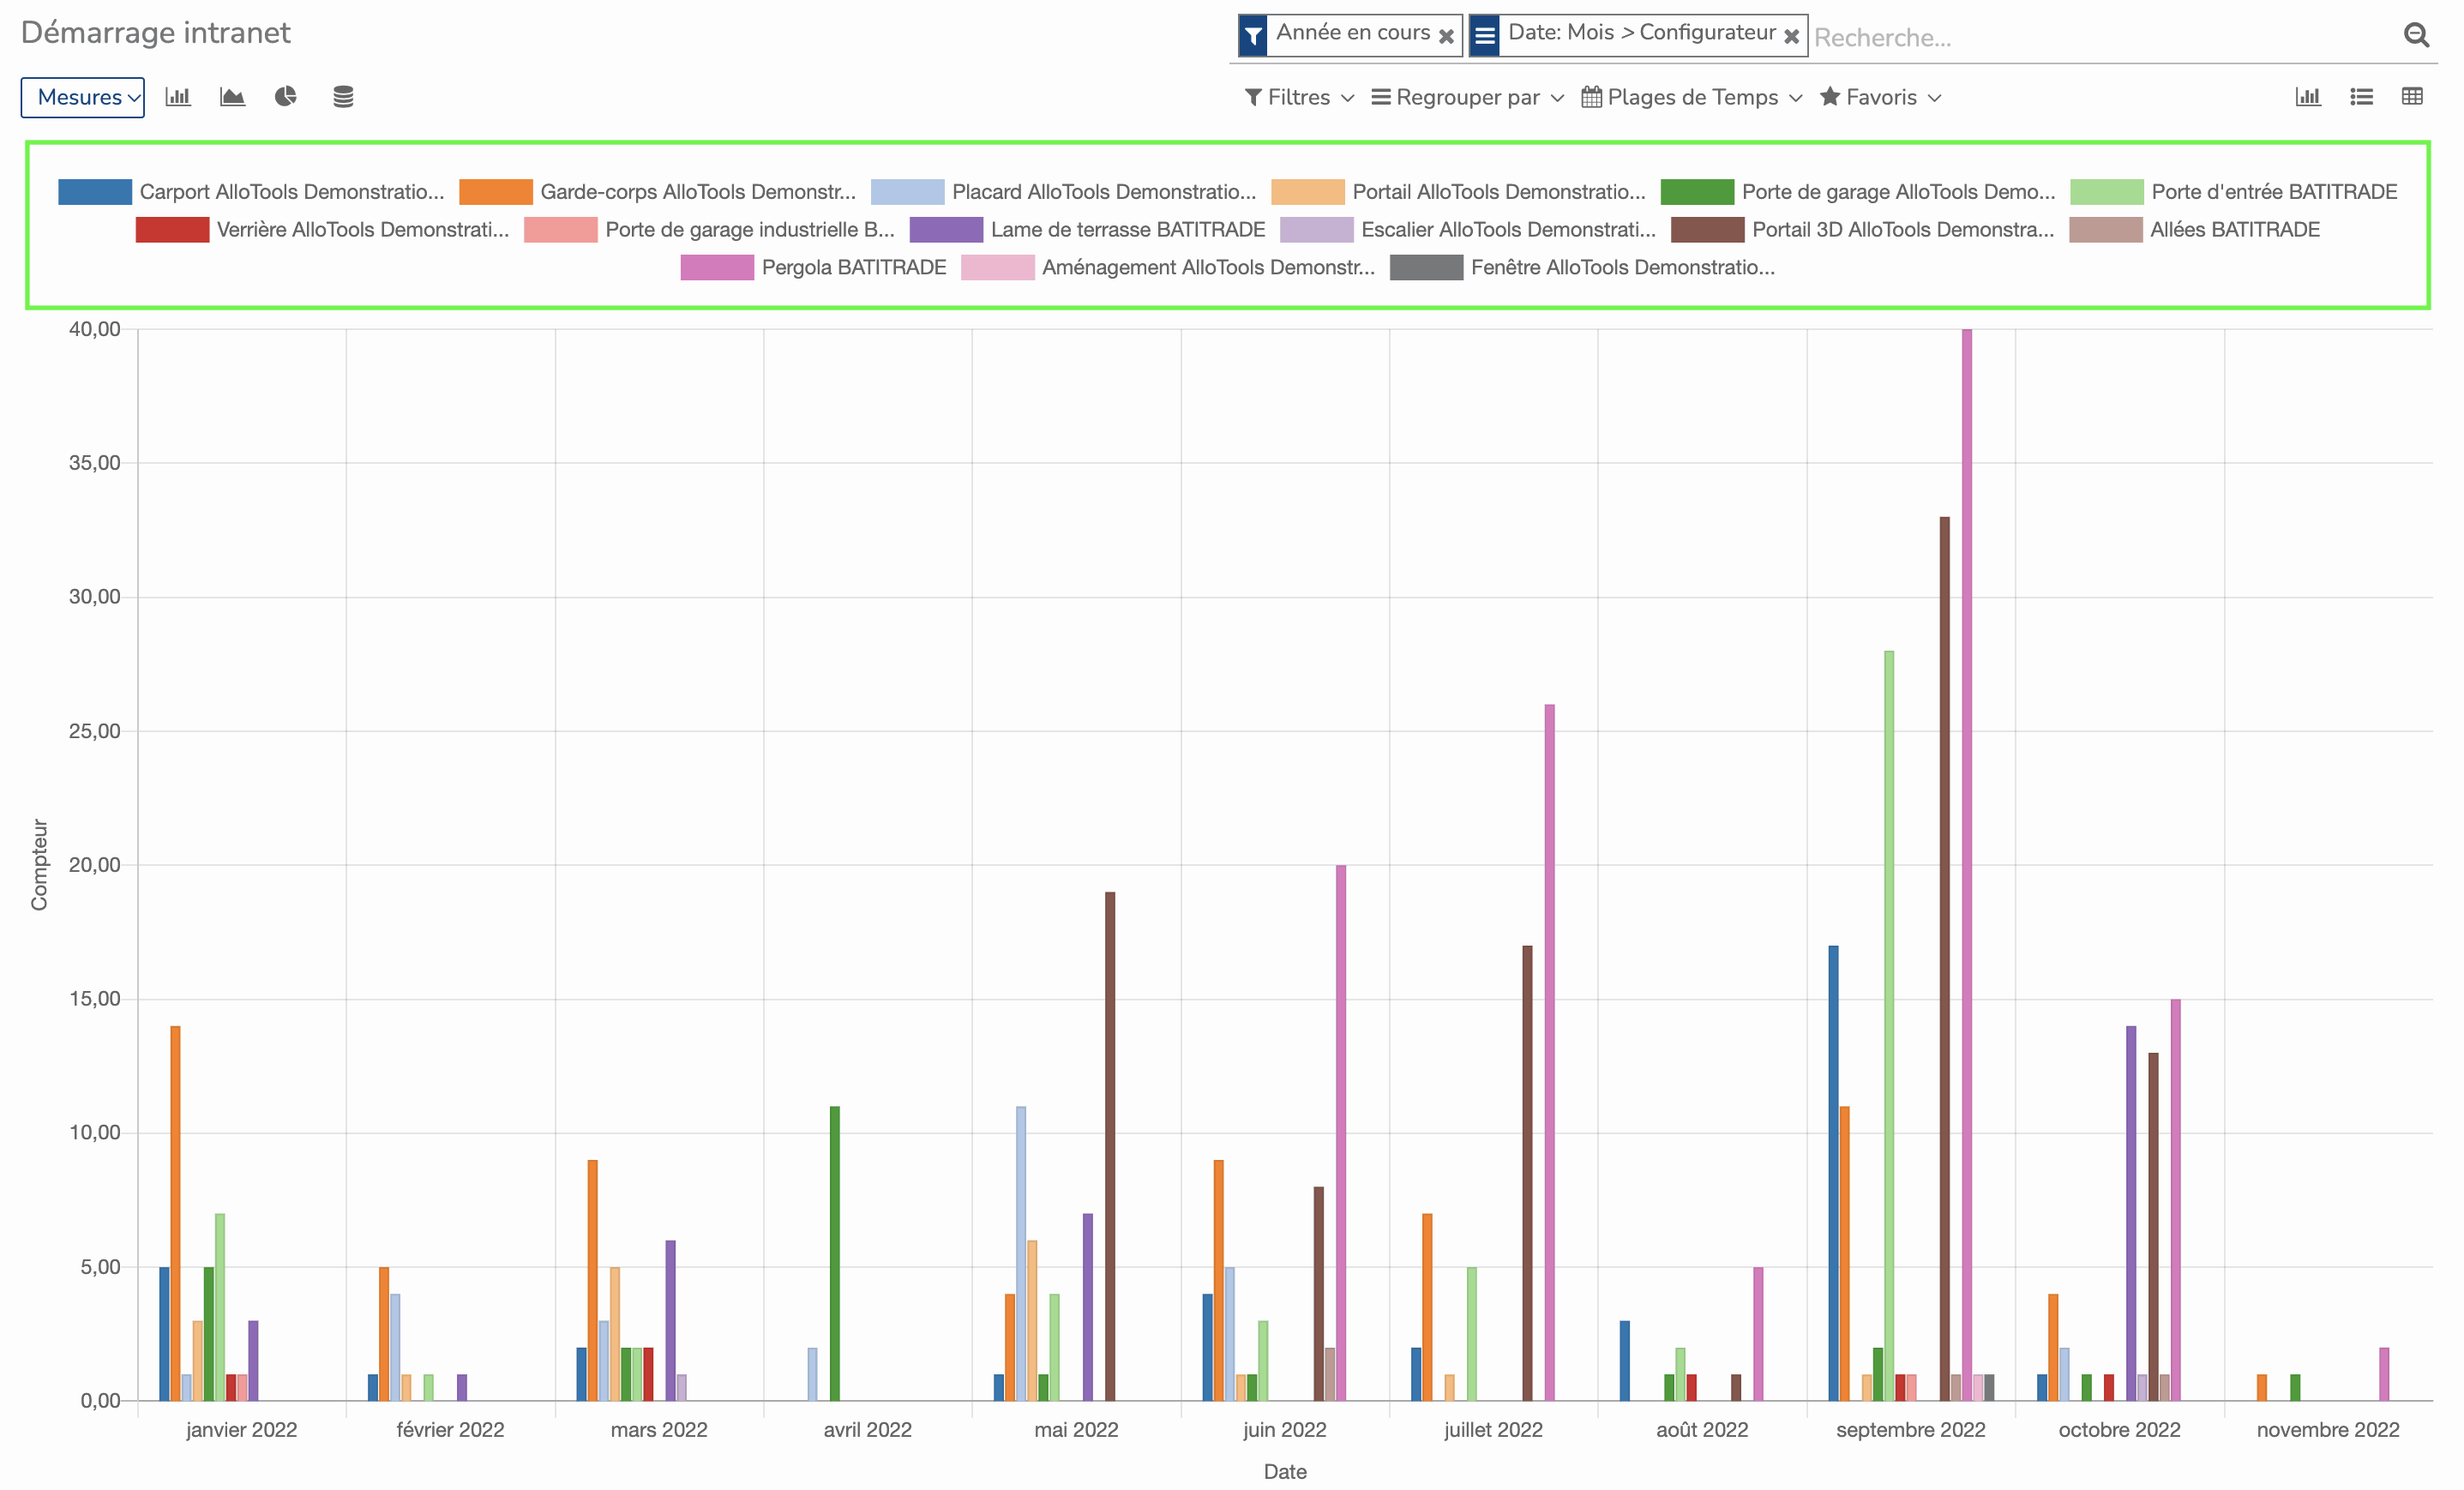Image resolution: width=2464 pixels, height=1490 pixels.
Task: Expand the Favoris menu
Action: click(x=1880, y=97)
